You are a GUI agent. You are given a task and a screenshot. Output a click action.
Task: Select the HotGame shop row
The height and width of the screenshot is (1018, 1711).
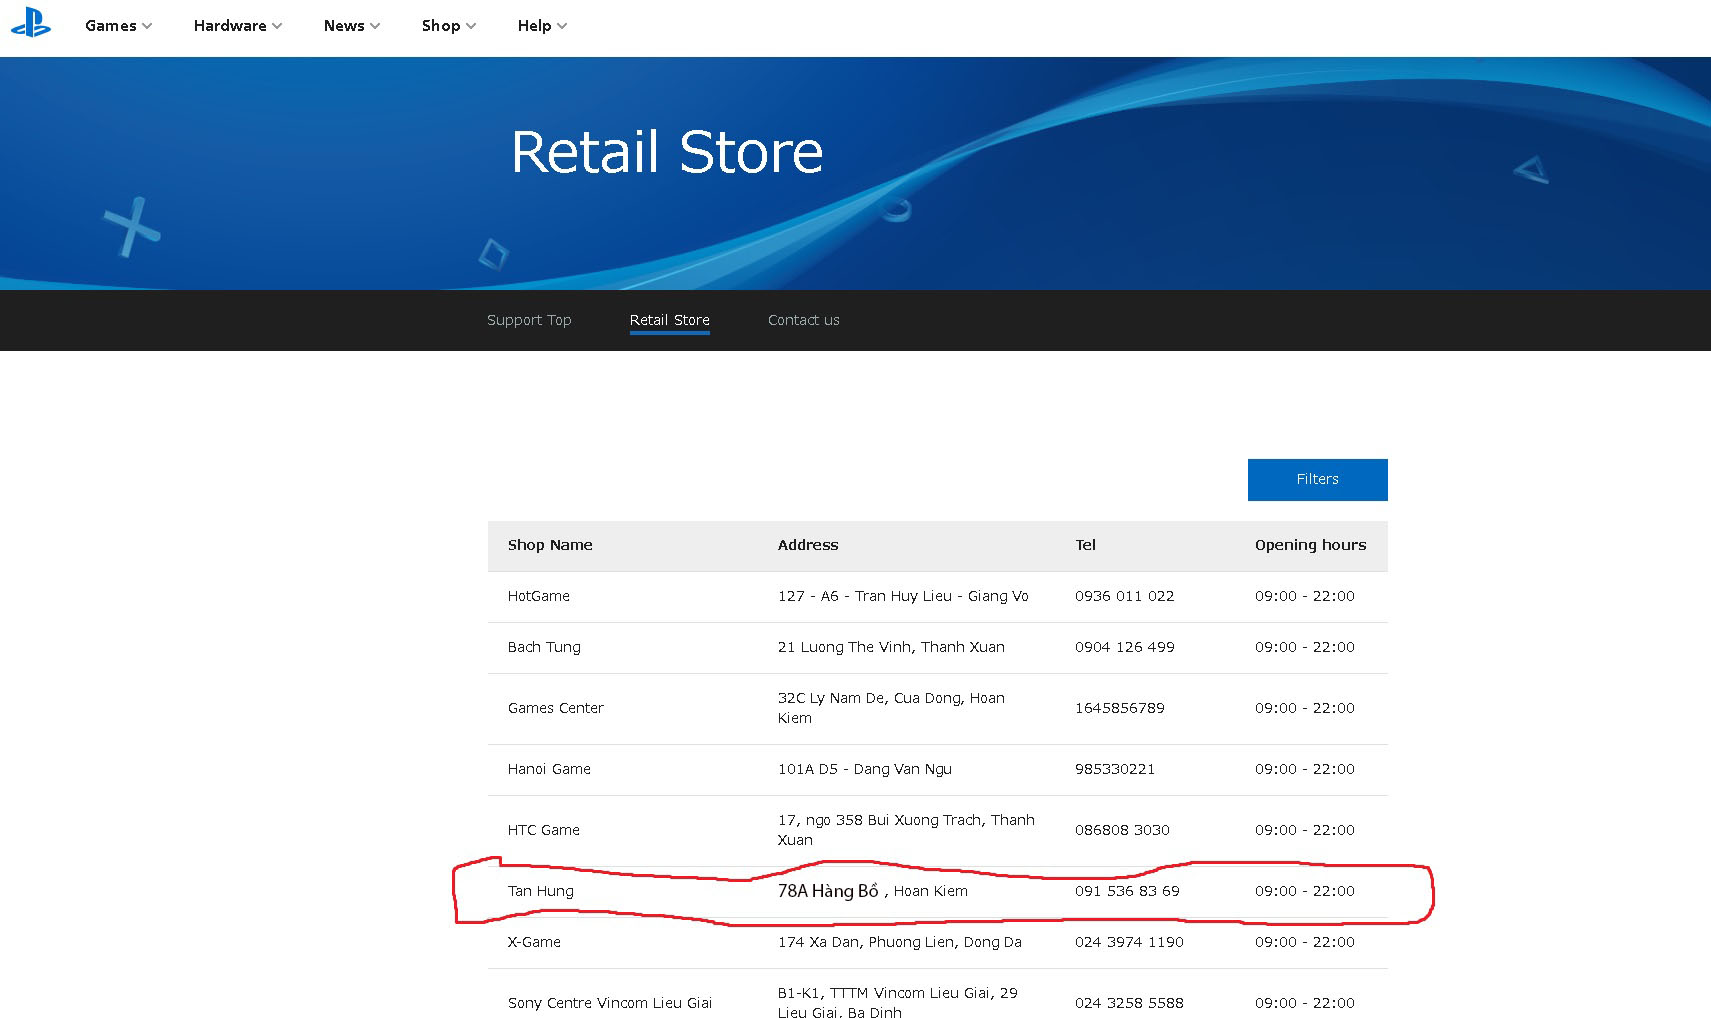pos(937,596)
